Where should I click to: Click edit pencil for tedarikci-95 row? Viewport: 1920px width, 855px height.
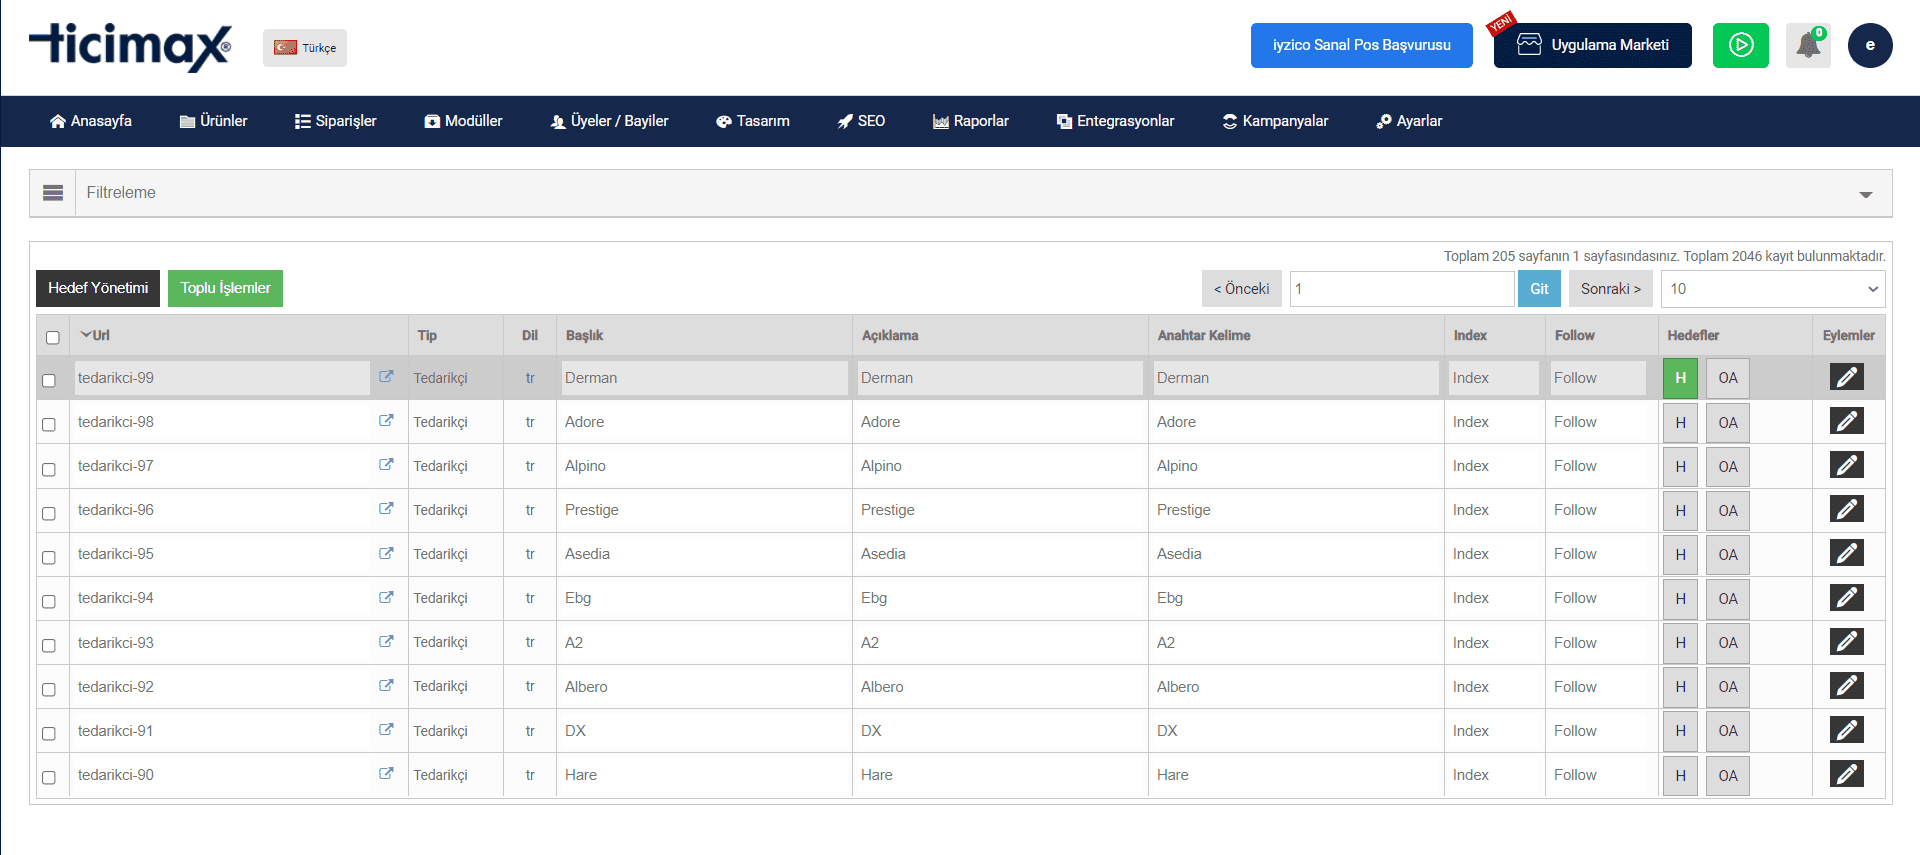1846,554
